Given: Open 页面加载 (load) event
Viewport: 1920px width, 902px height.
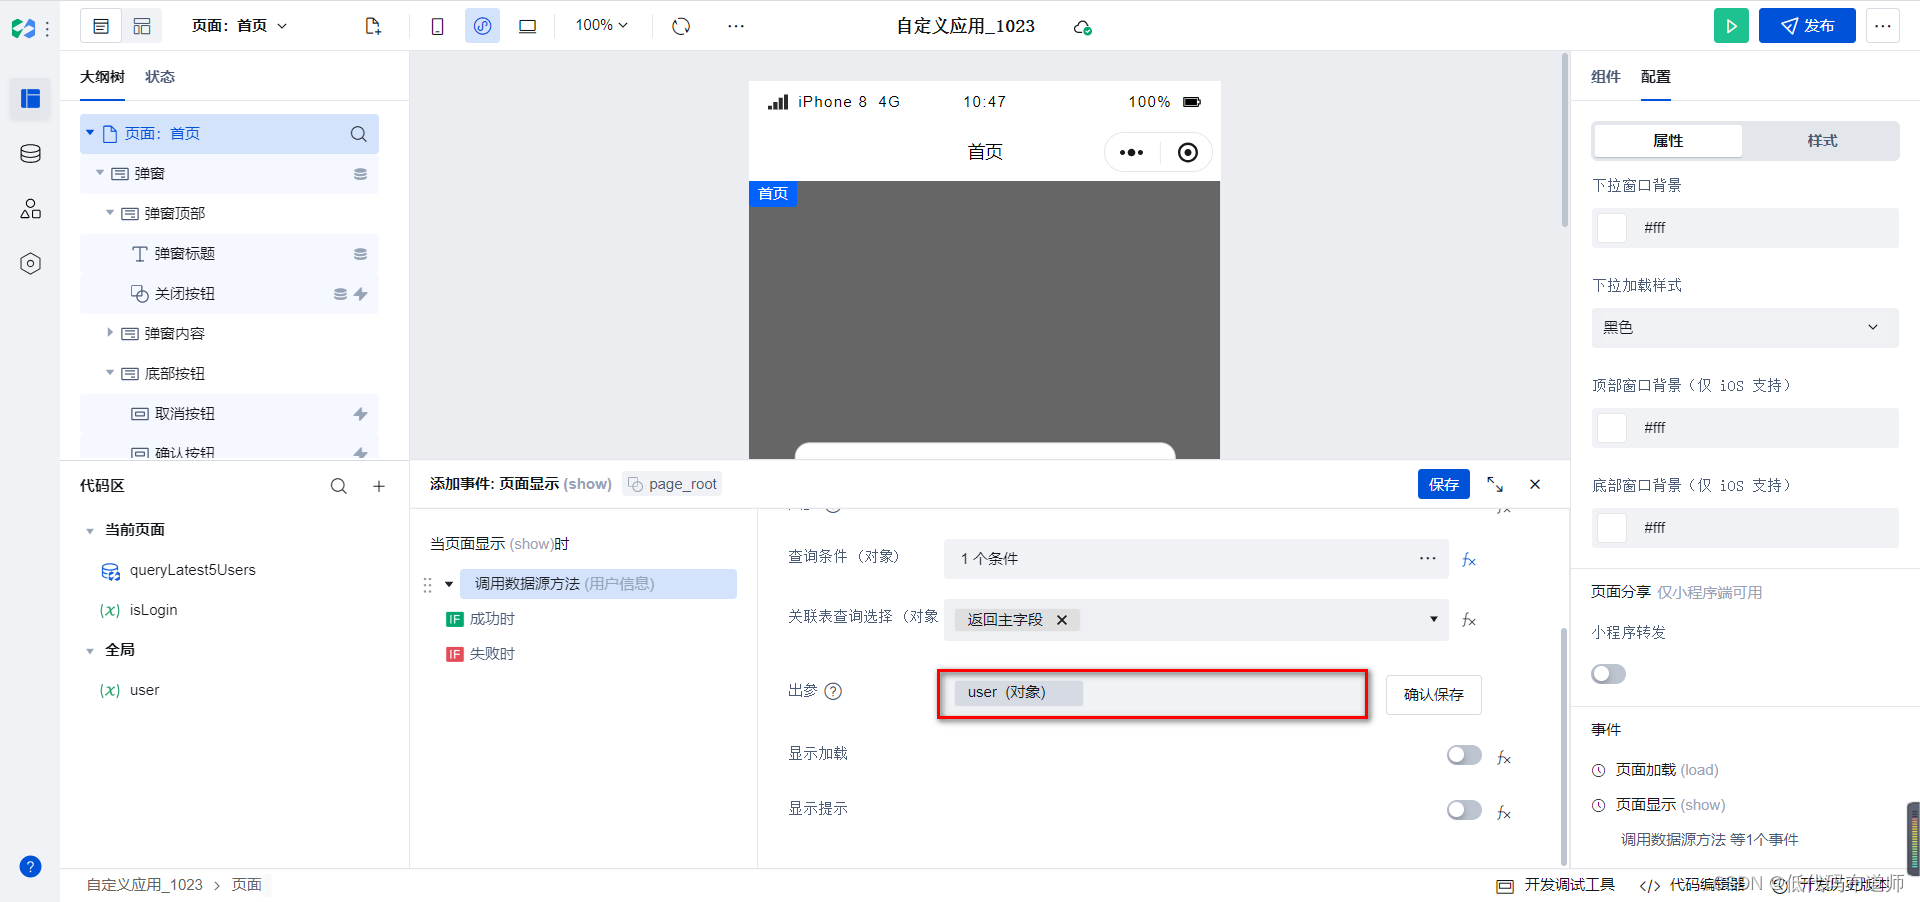Looking at the screenshot, I should pyautogui.click(x=1667, y=770).
